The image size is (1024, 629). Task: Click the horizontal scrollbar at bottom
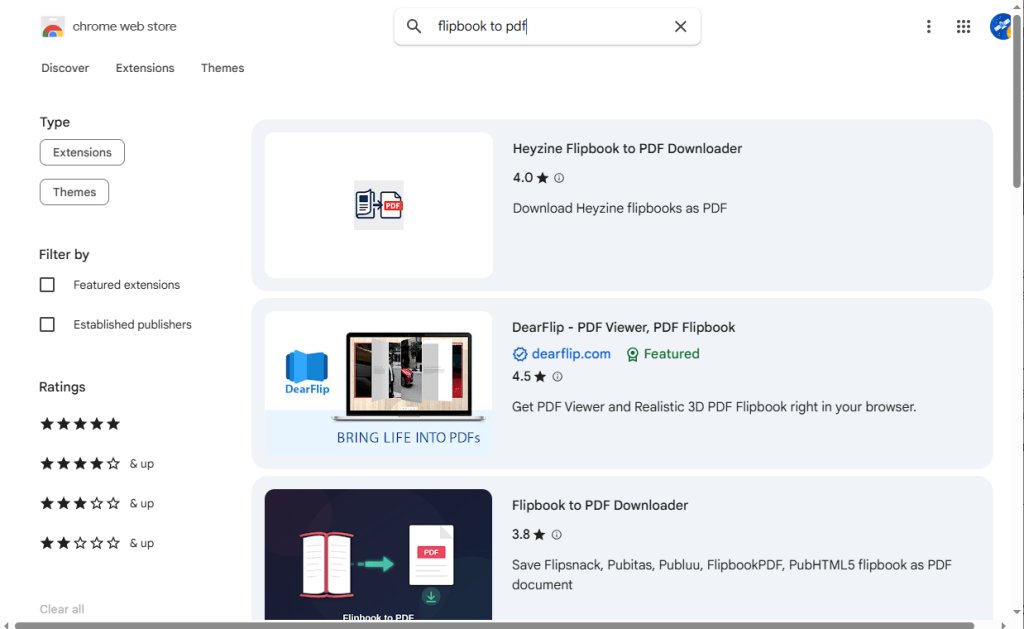tap(494, 625)
